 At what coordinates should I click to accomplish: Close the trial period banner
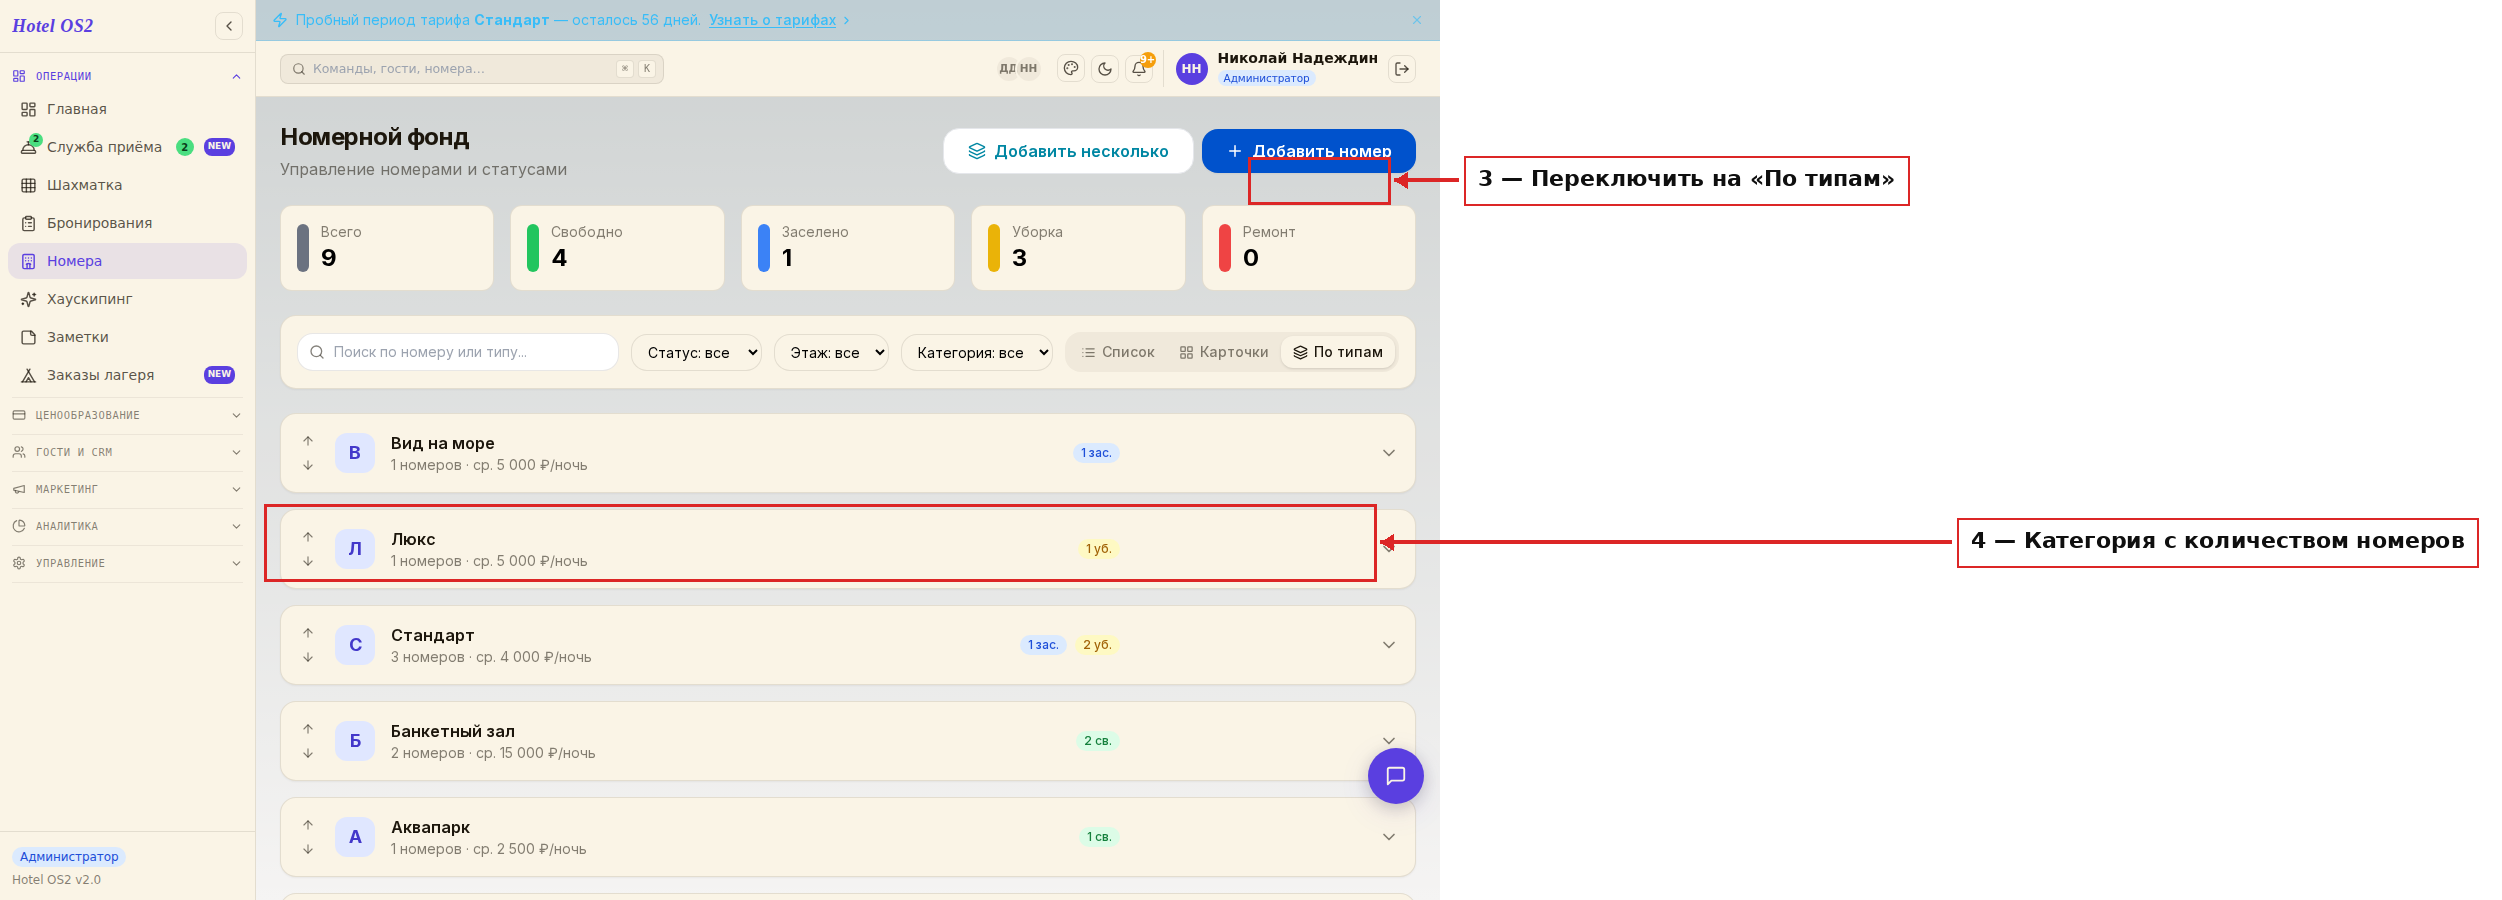[x=1417, y=20]
